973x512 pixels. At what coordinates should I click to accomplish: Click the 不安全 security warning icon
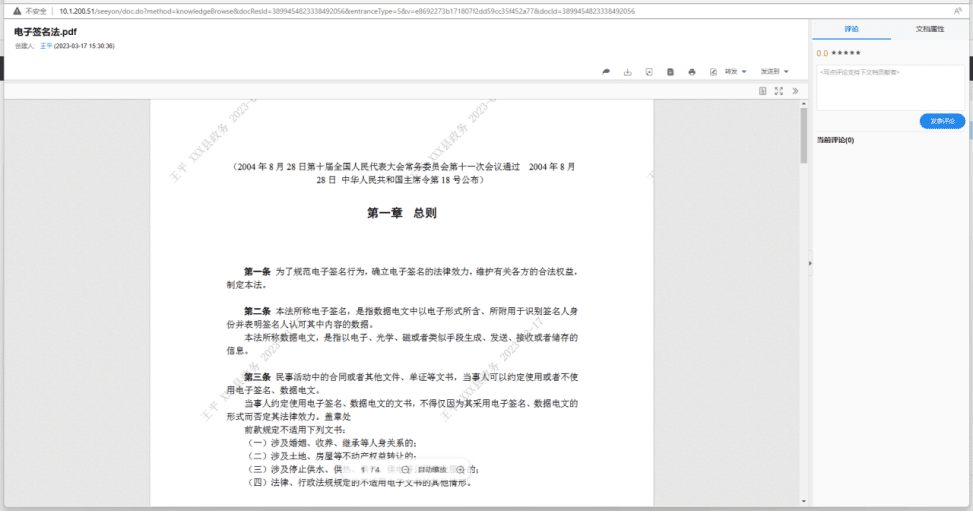[x=17, y=11]
